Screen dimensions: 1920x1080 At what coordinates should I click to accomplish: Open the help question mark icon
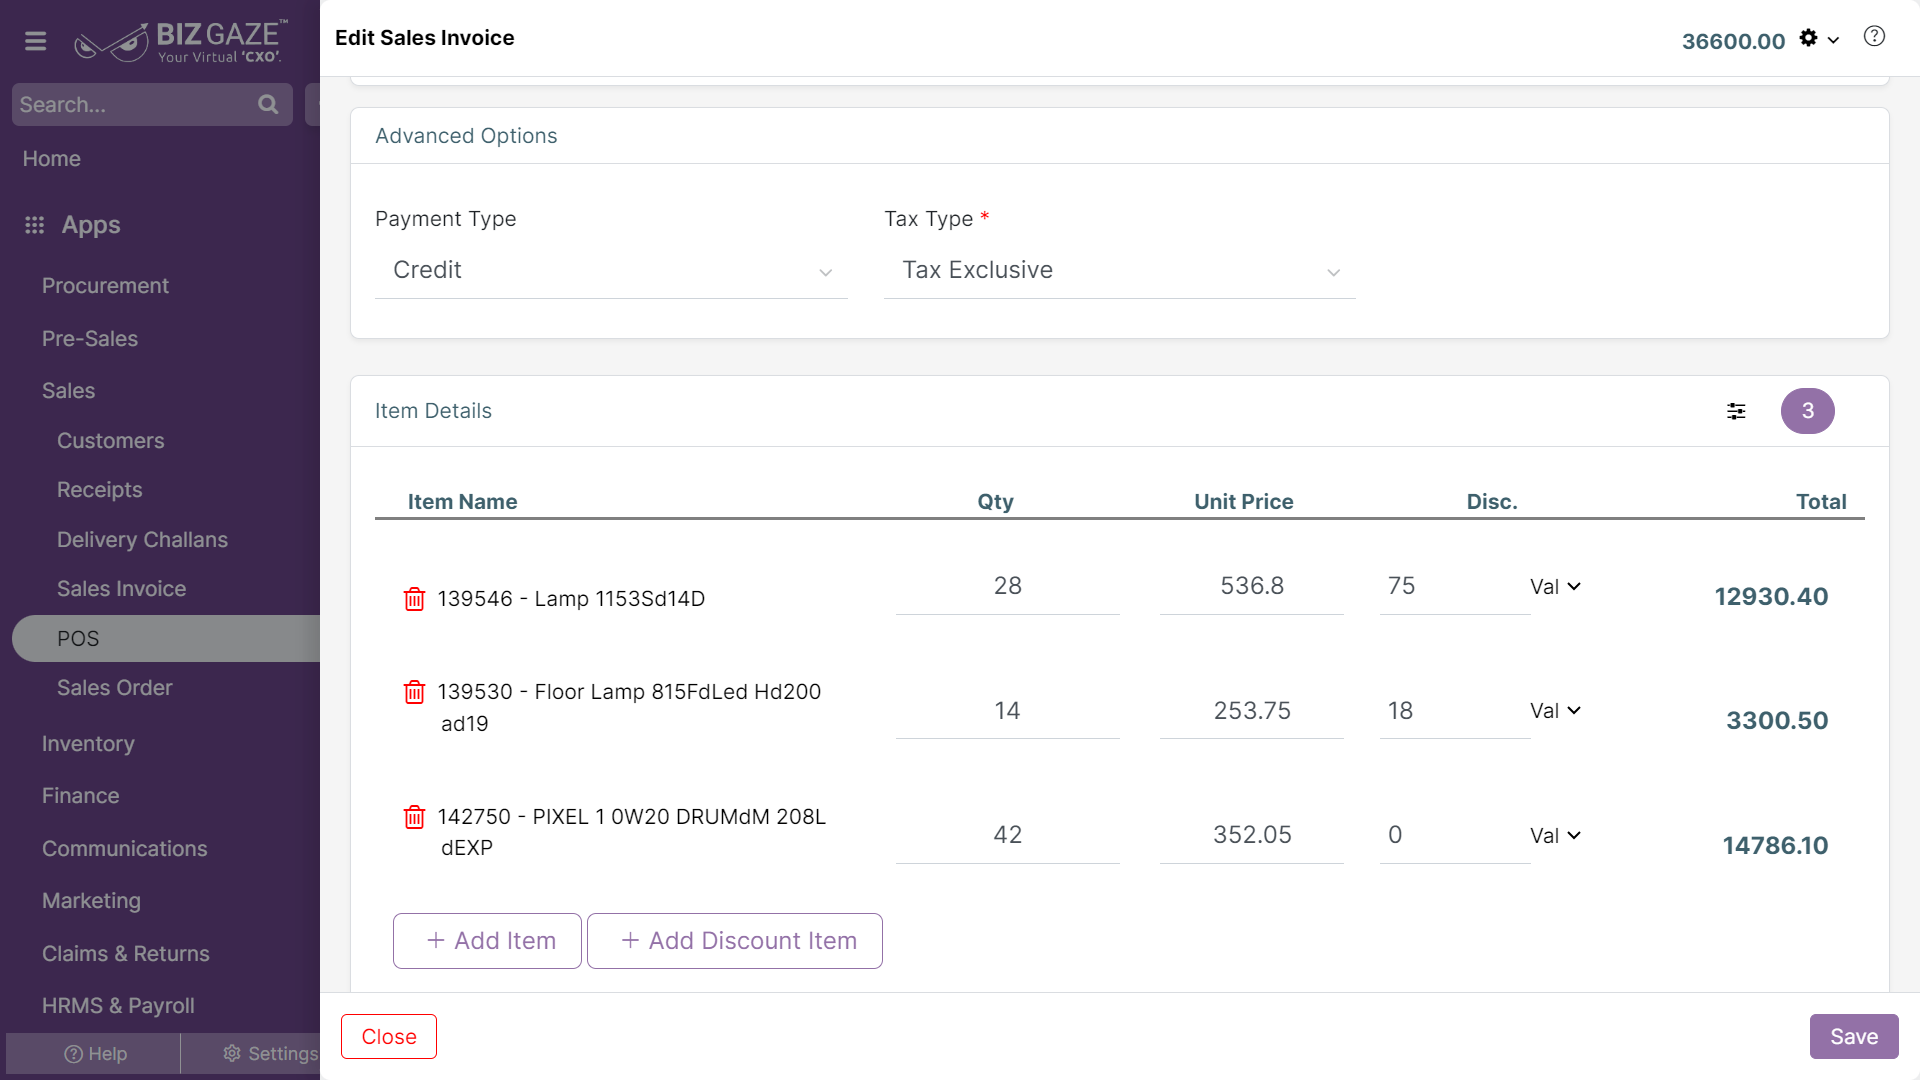(x=1874, y=37)
